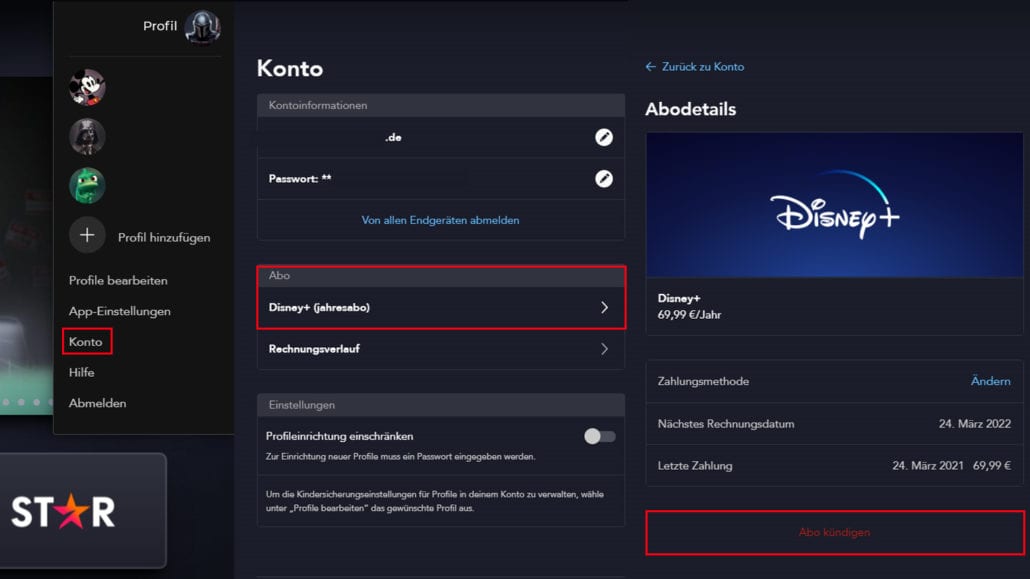Select the Mickey Mouse profile avatar
The width and height of the screenshot is (1030, 579).
(x=88, y=87)
